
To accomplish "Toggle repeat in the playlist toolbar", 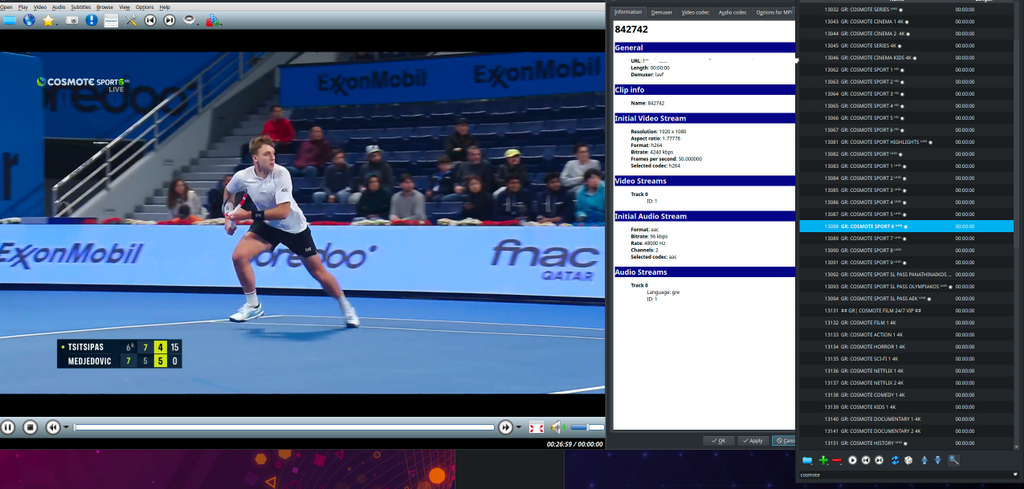I will pyautogui.click(x=895, y=460).
